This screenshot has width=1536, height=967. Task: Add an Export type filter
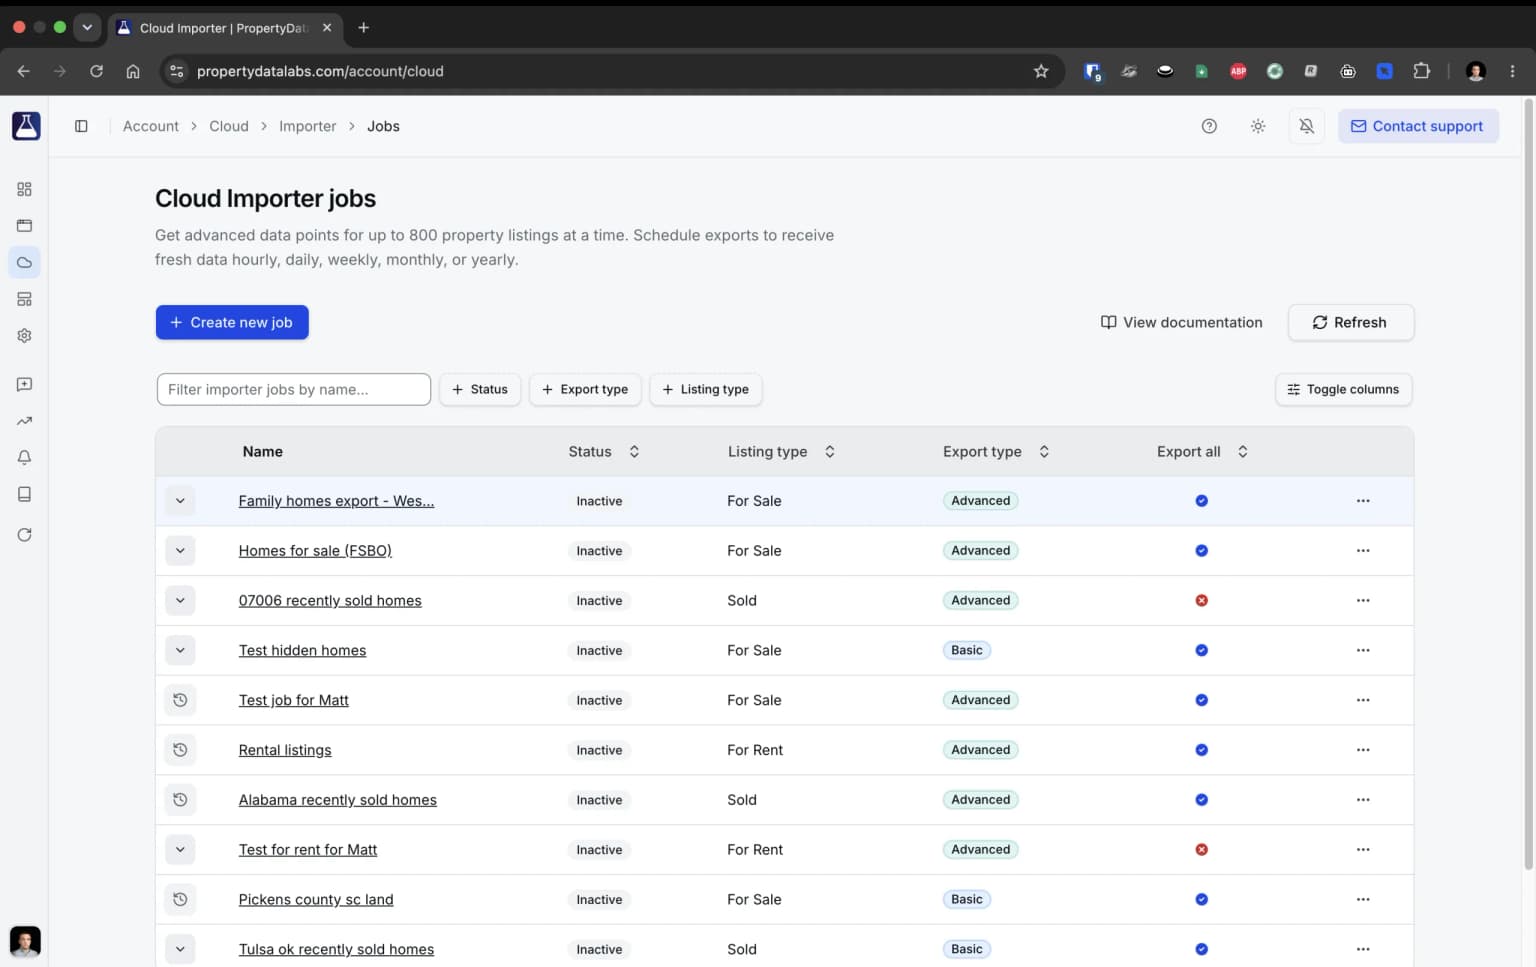point(585,390)
